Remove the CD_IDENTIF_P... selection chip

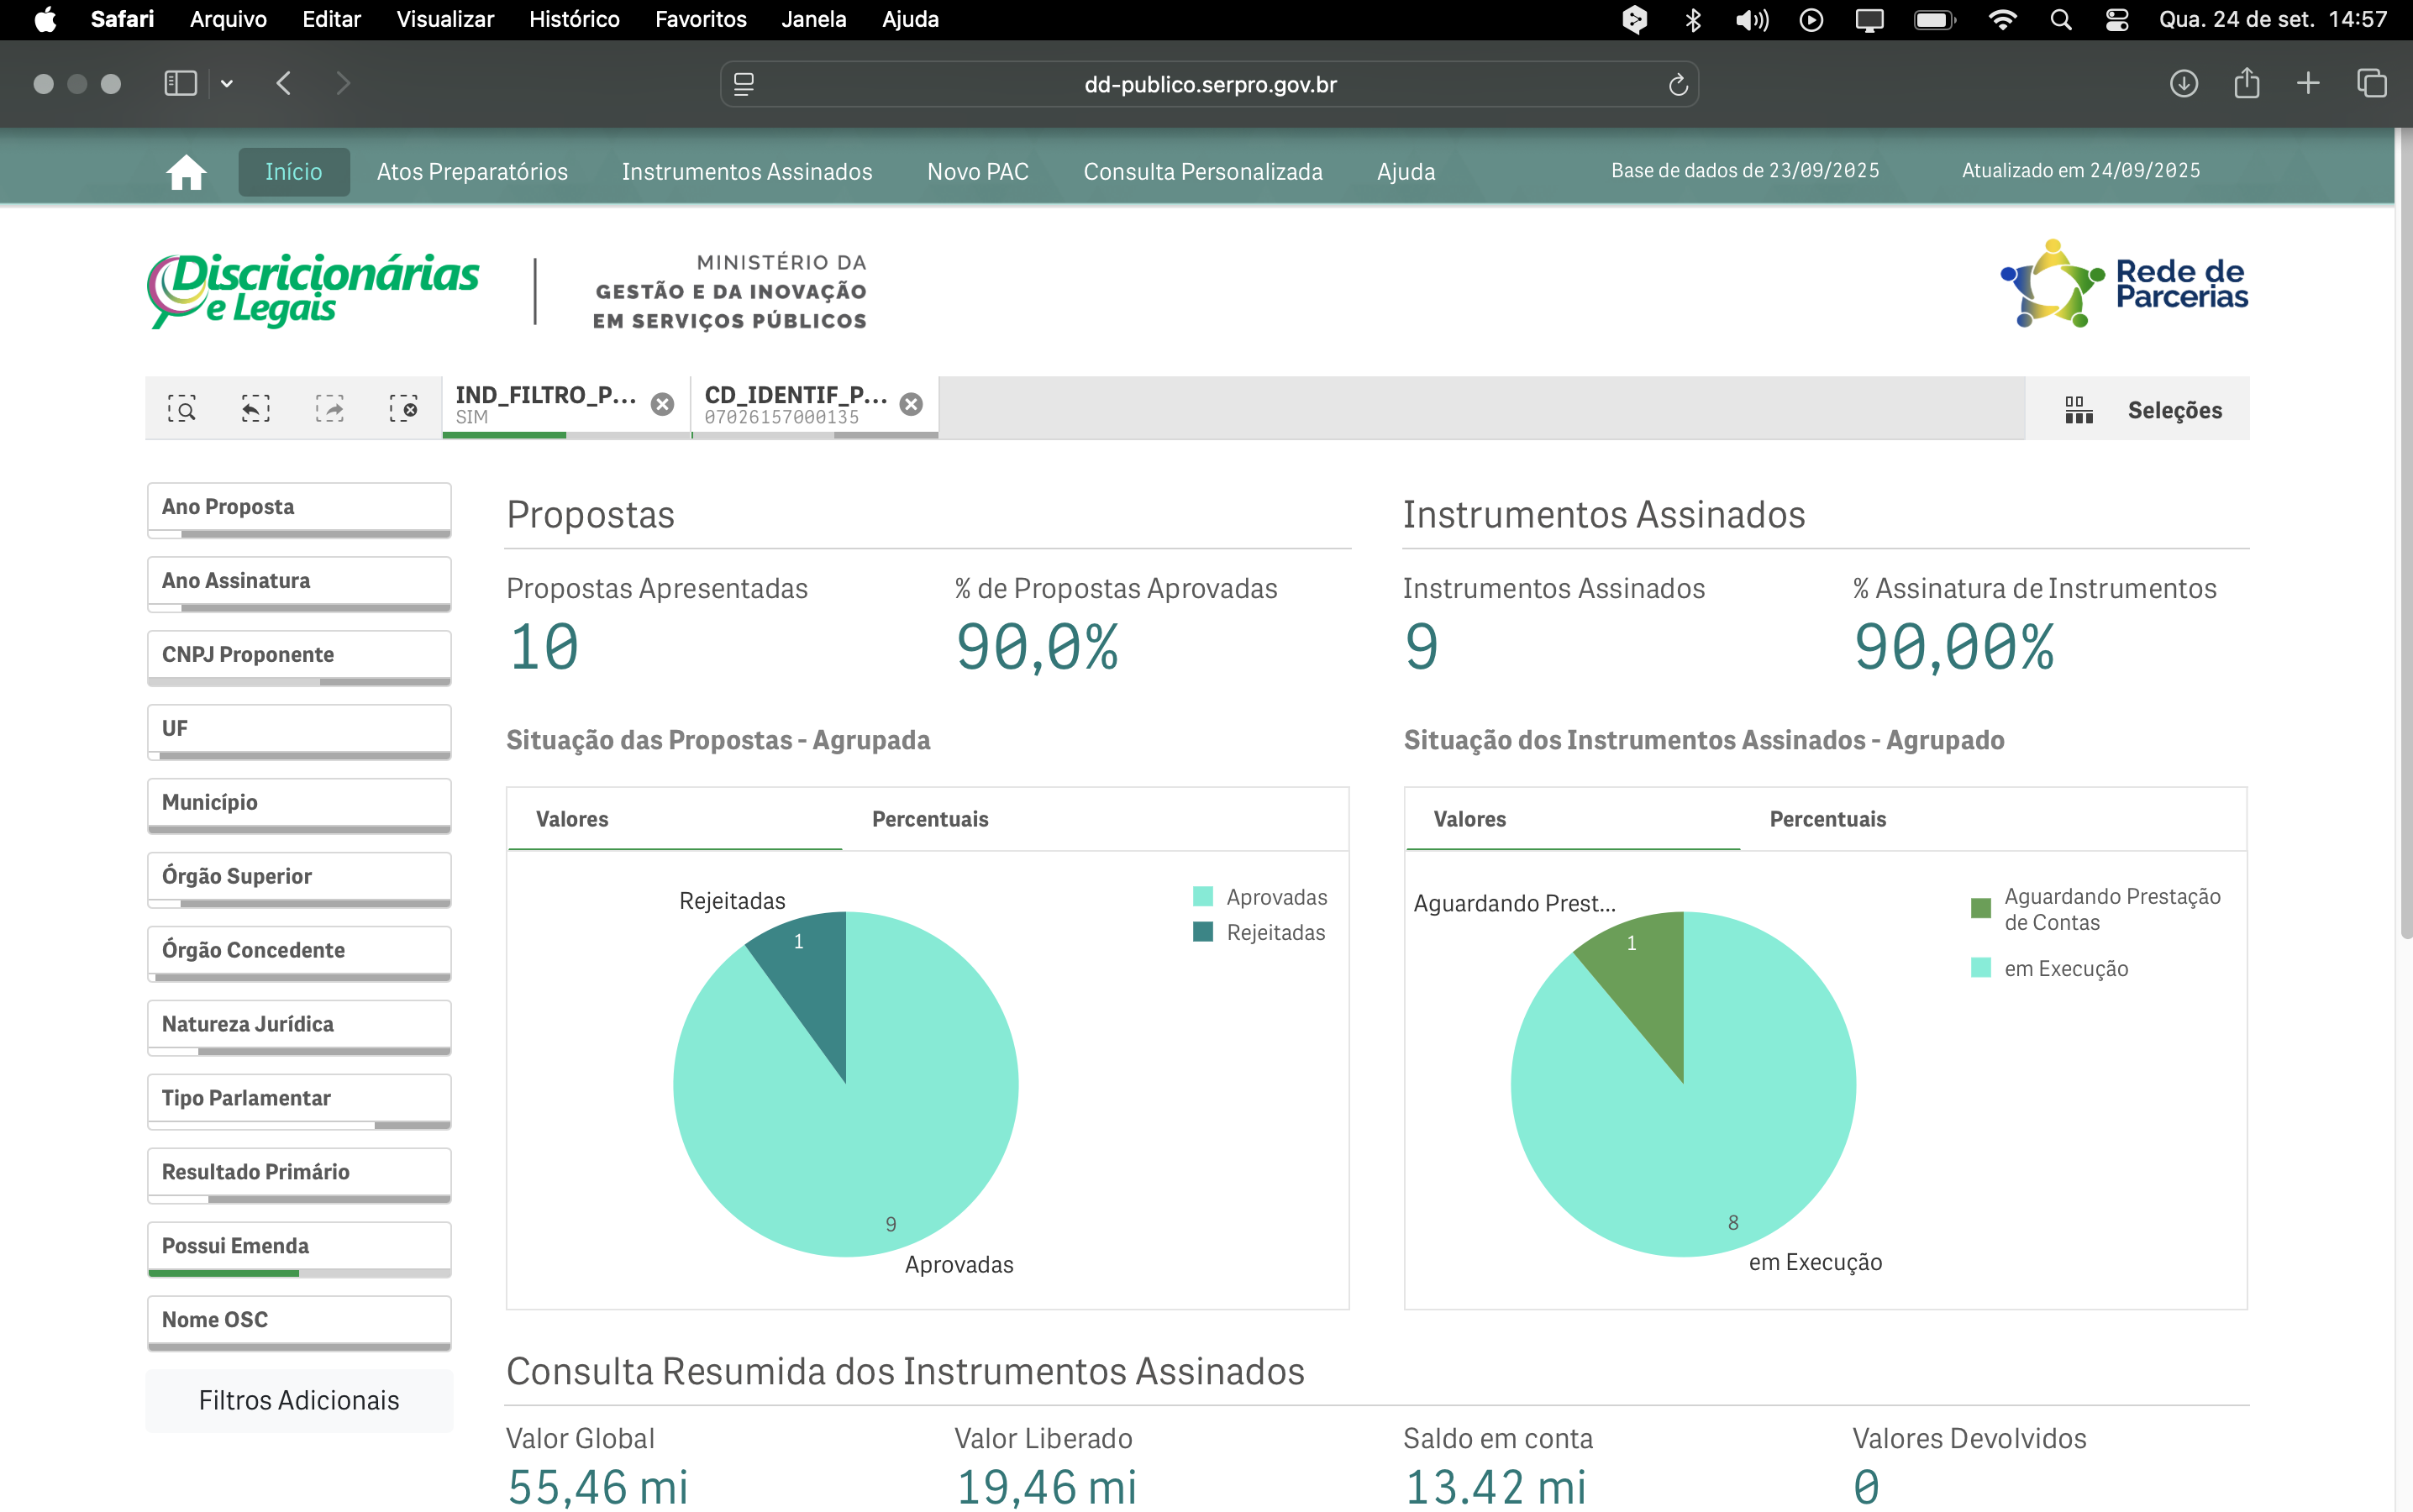click(x=911, y=404)
